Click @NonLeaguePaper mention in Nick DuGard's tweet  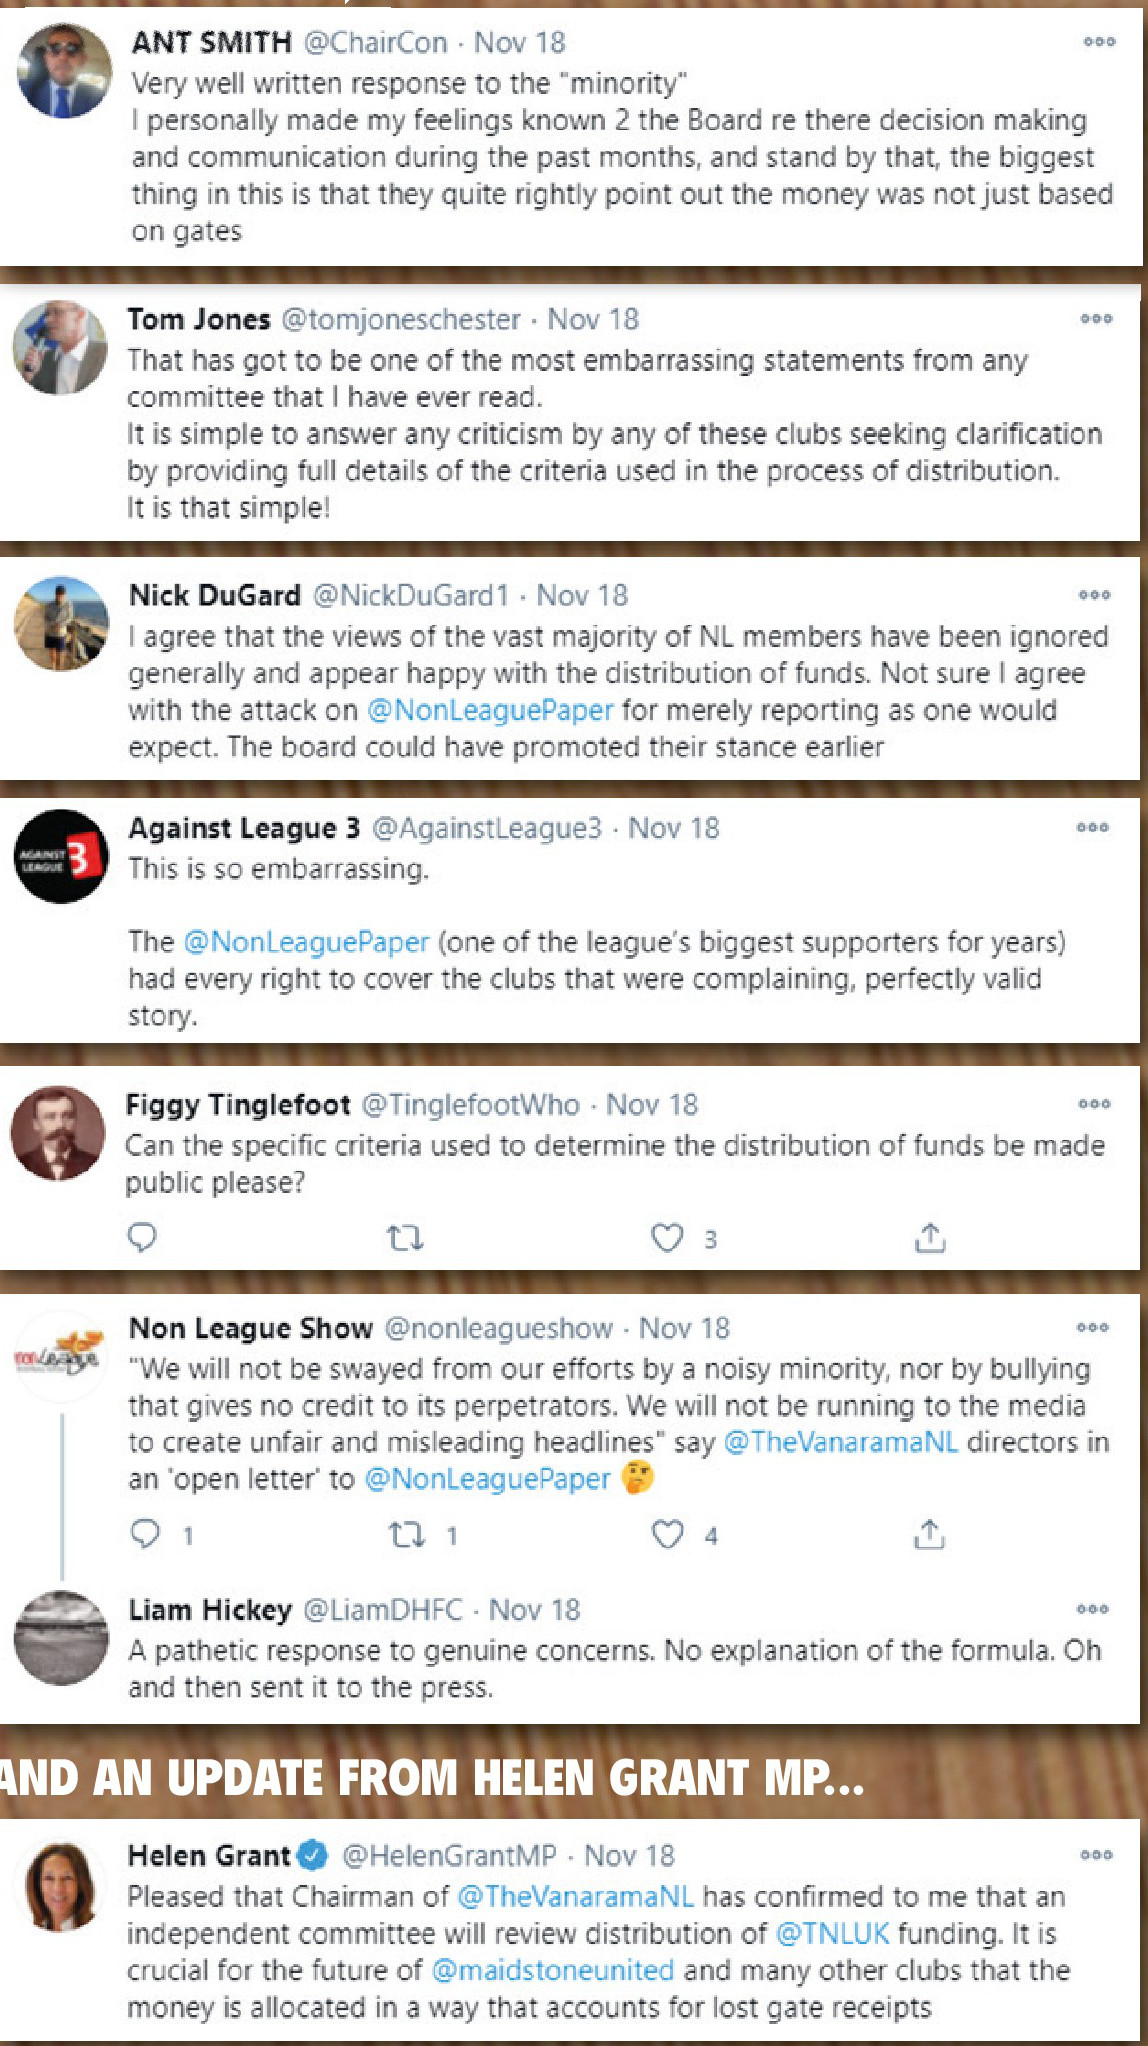(x=490, y=710)
